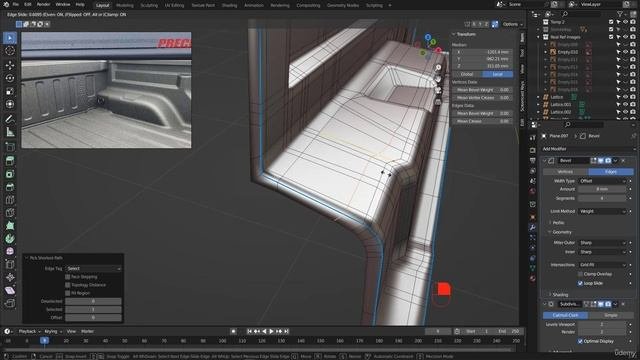This screenshot has height=360, width=640.
Task: Select the Annotate tool
Action: click(x=10, y=119)
